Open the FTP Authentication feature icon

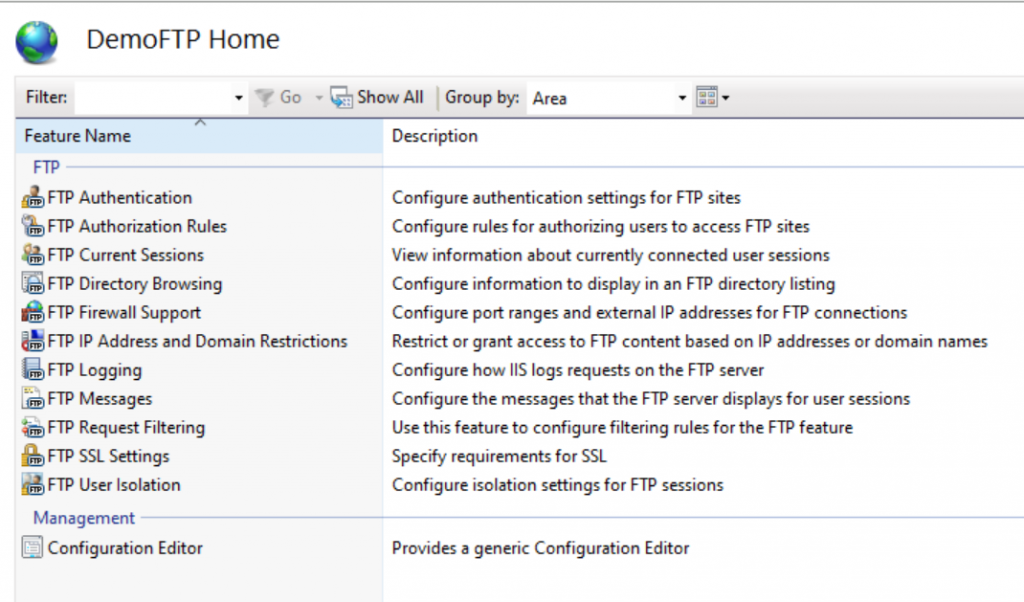click(33, 198)
